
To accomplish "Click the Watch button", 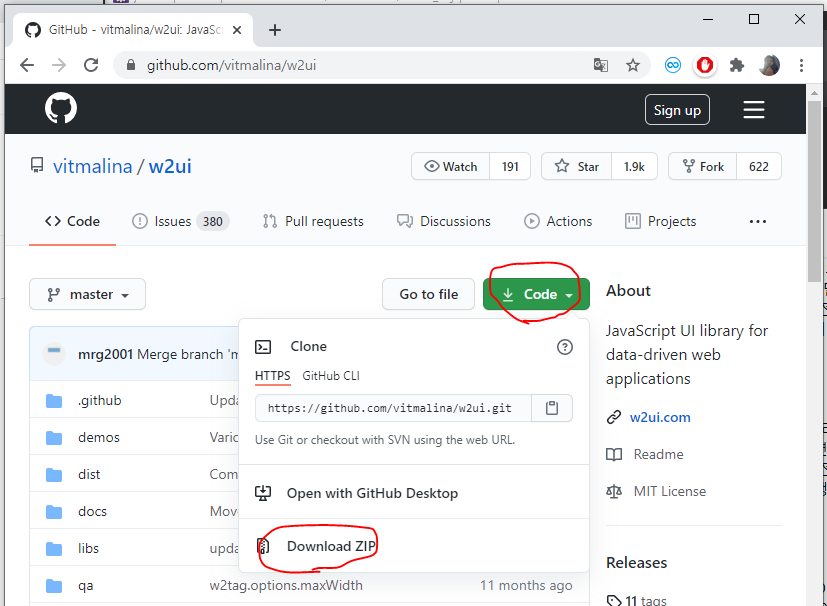I will [x=450, y=167].
